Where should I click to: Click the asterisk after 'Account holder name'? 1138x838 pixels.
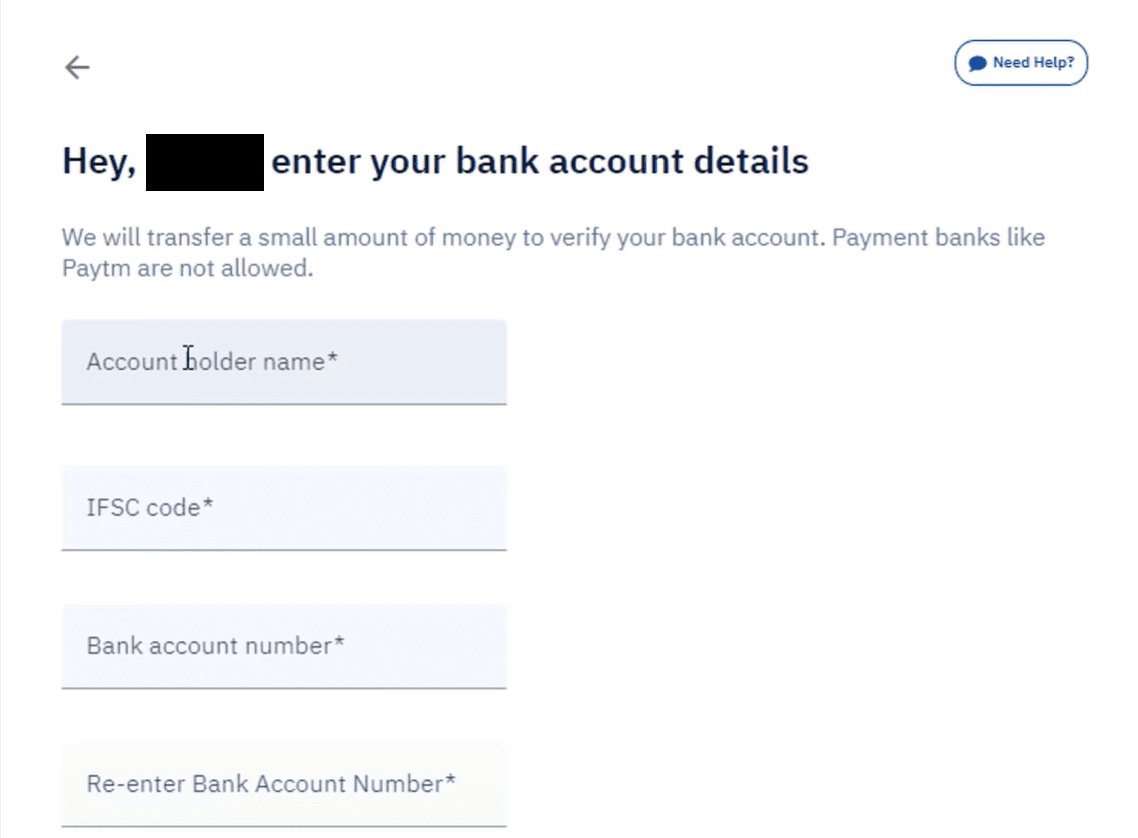click(332, 360)
